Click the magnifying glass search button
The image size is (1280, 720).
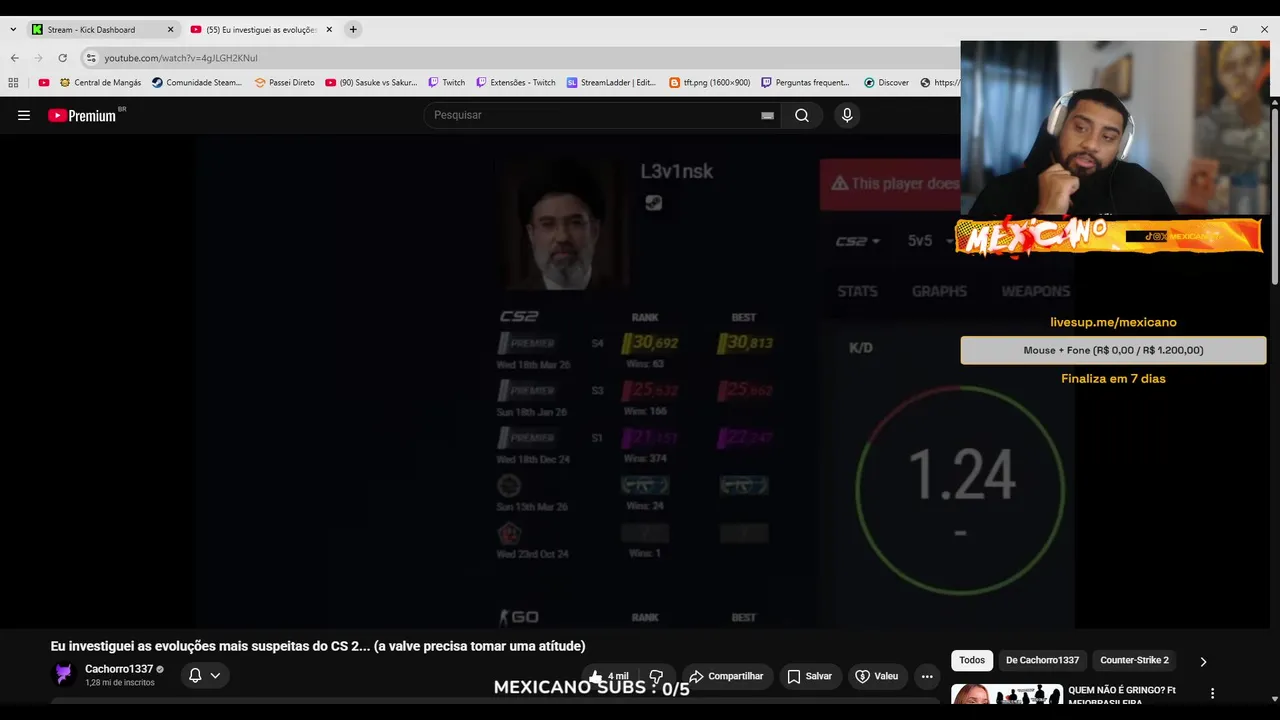[802, 115]
